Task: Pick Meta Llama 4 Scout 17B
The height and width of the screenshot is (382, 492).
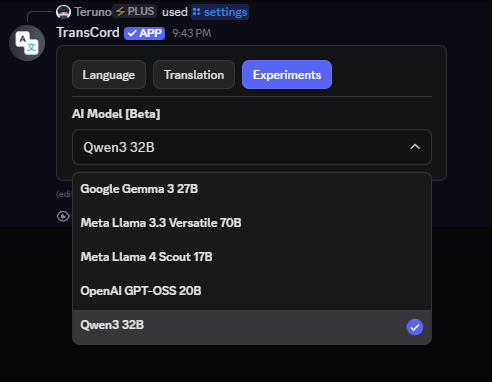Action: (x=252, y=257)
